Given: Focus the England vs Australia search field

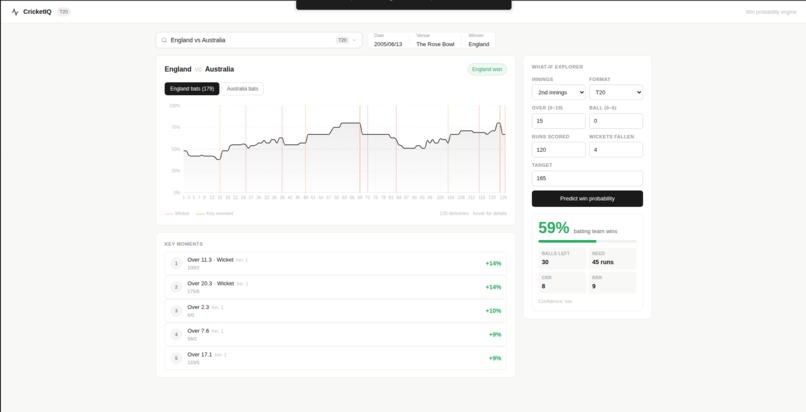Looking at the screenshot, I should pos(259,40).
